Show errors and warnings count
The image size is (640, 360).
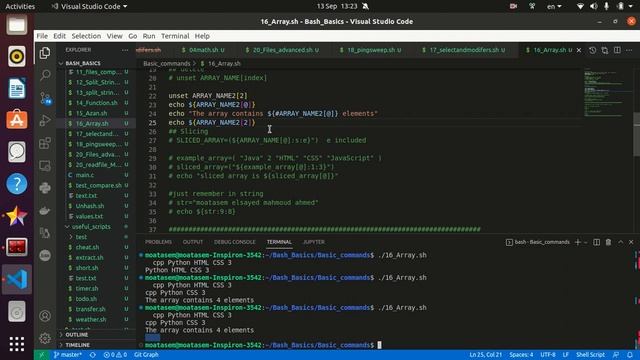pyautogui.click(x=115, y=355)
